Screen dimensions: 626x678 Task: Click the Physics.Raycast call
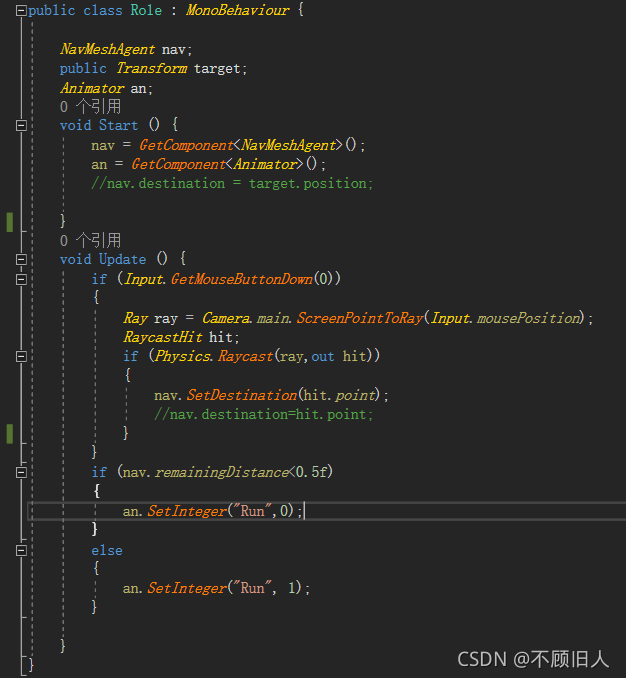(x=214, y=356)
